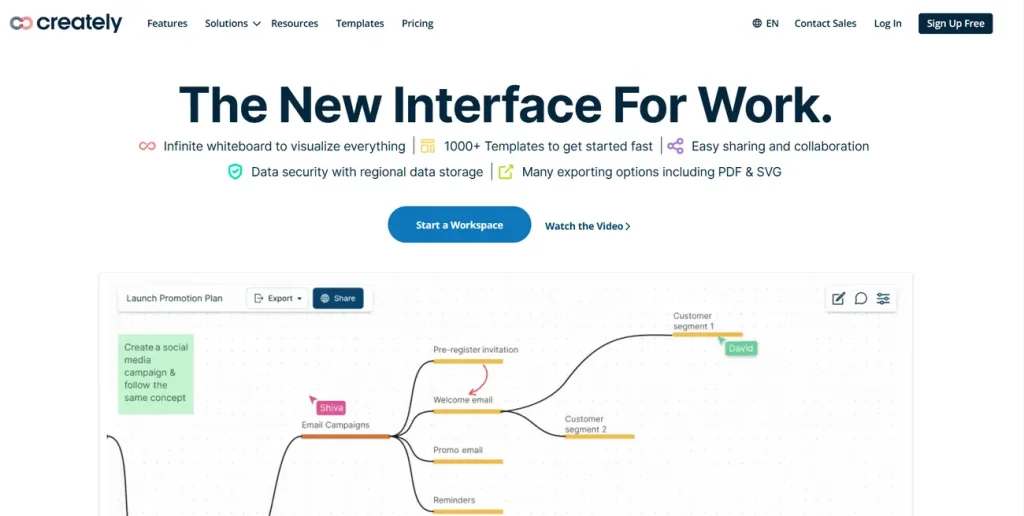Click the Start a Workspace button
The image size is (1024, 516).
pyautogui.click(x=459, y=225)
